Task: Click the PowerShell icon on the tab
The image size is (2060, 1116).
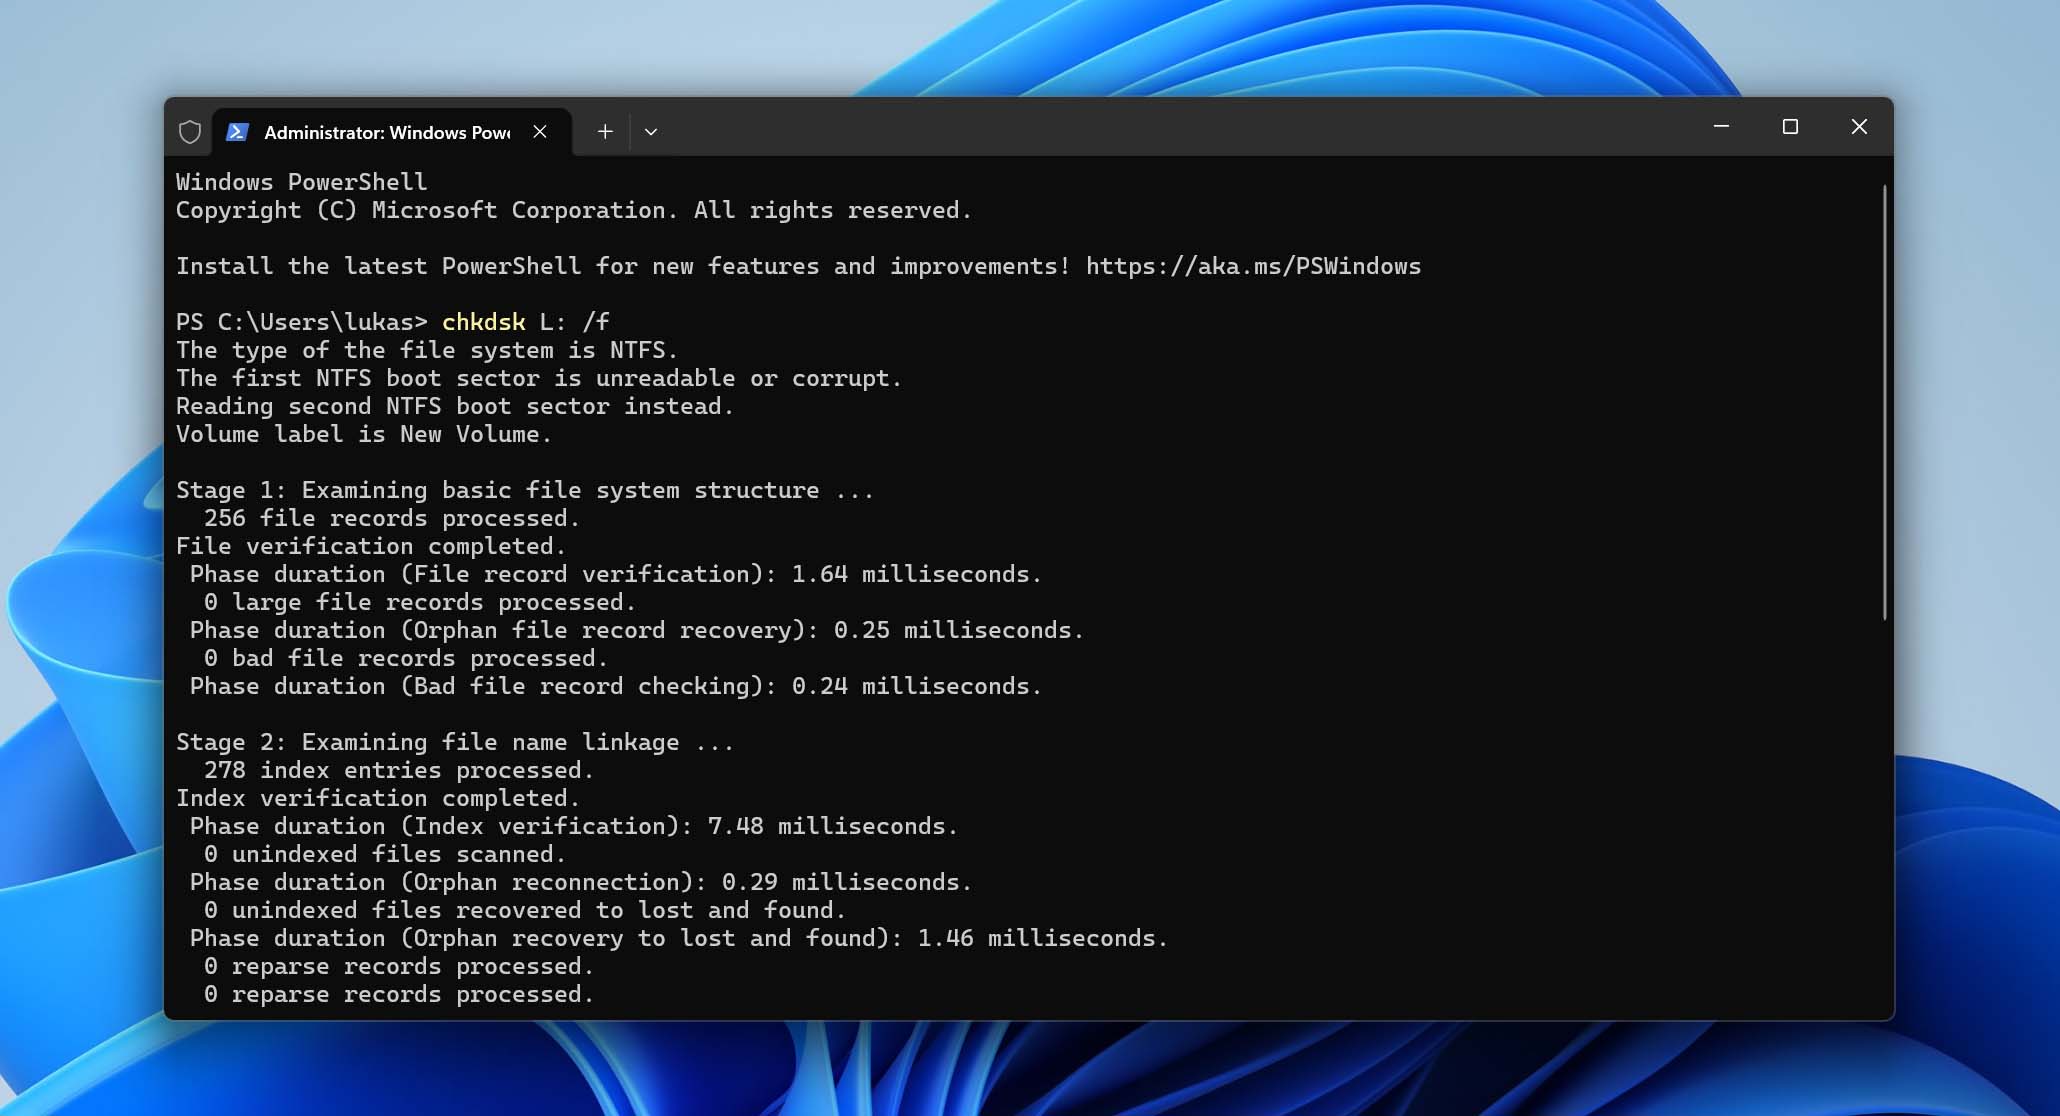Action: tap(237, 132)
